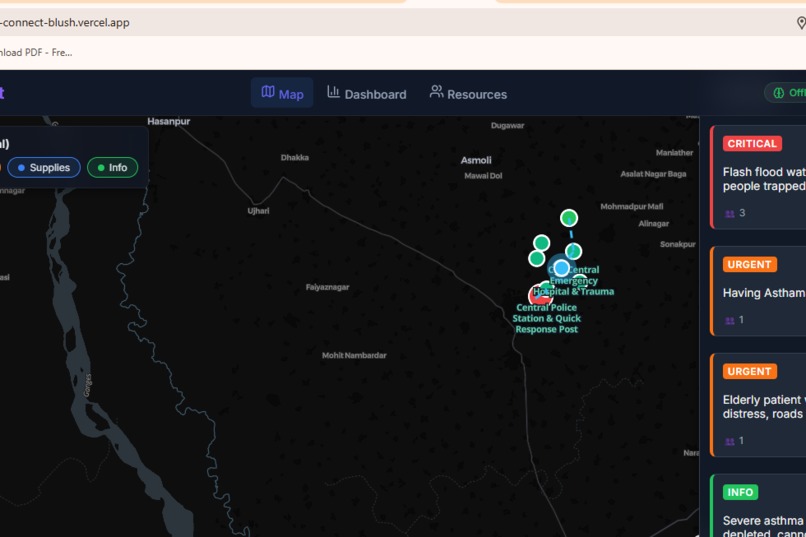
Task: Select the blue supplies marker on the map
Action: point(561,268)
